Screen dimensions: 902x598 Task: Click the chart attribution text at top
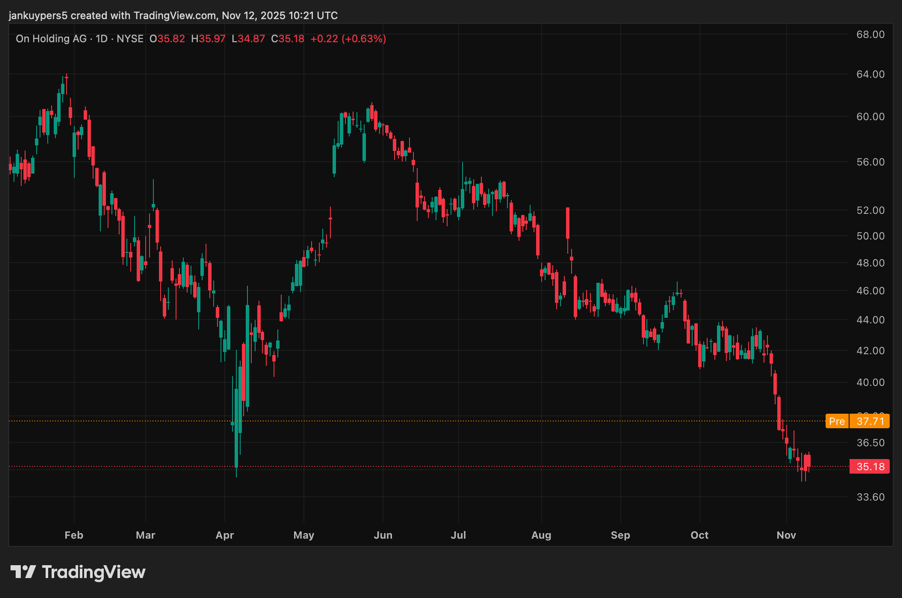pyautogui.click(x=173, y=16)
